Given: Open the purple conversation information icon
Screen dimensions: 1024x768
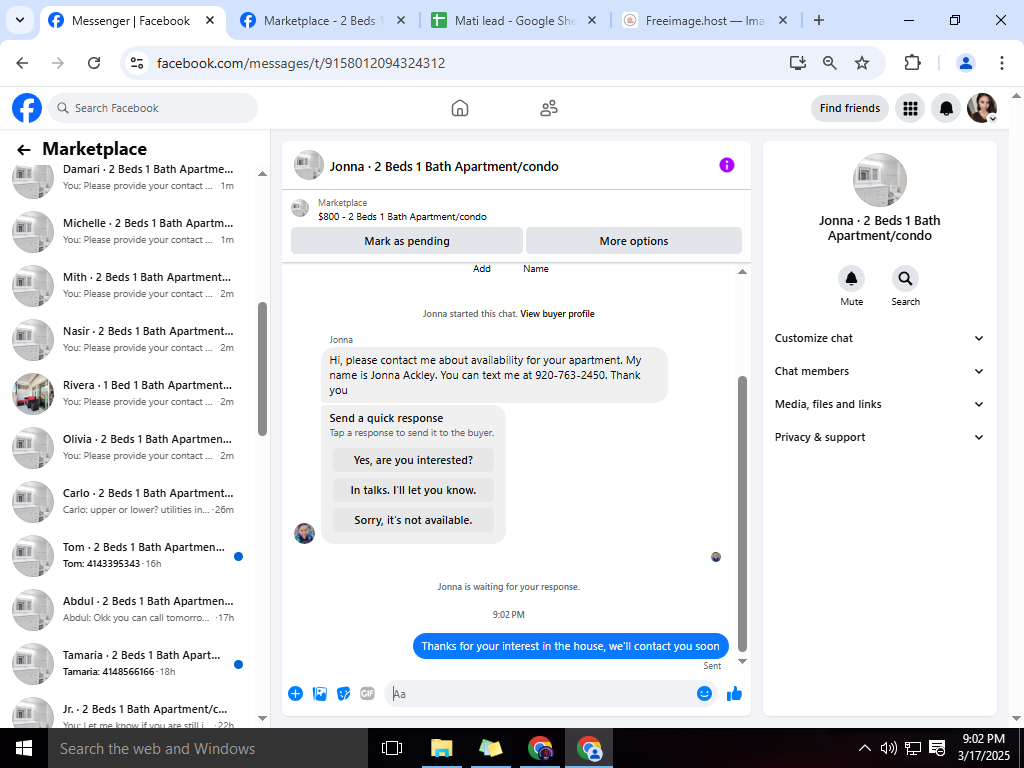Looking at the screenshot, I should (x=726, y=165).
